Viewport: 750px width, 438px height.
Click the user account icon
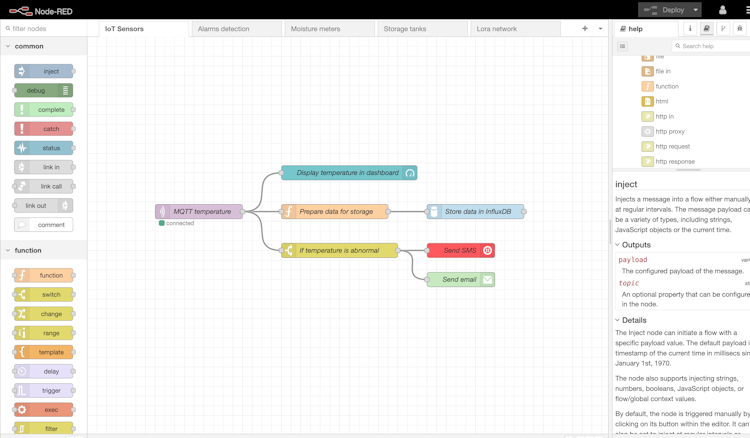click(x=722, y=10)
